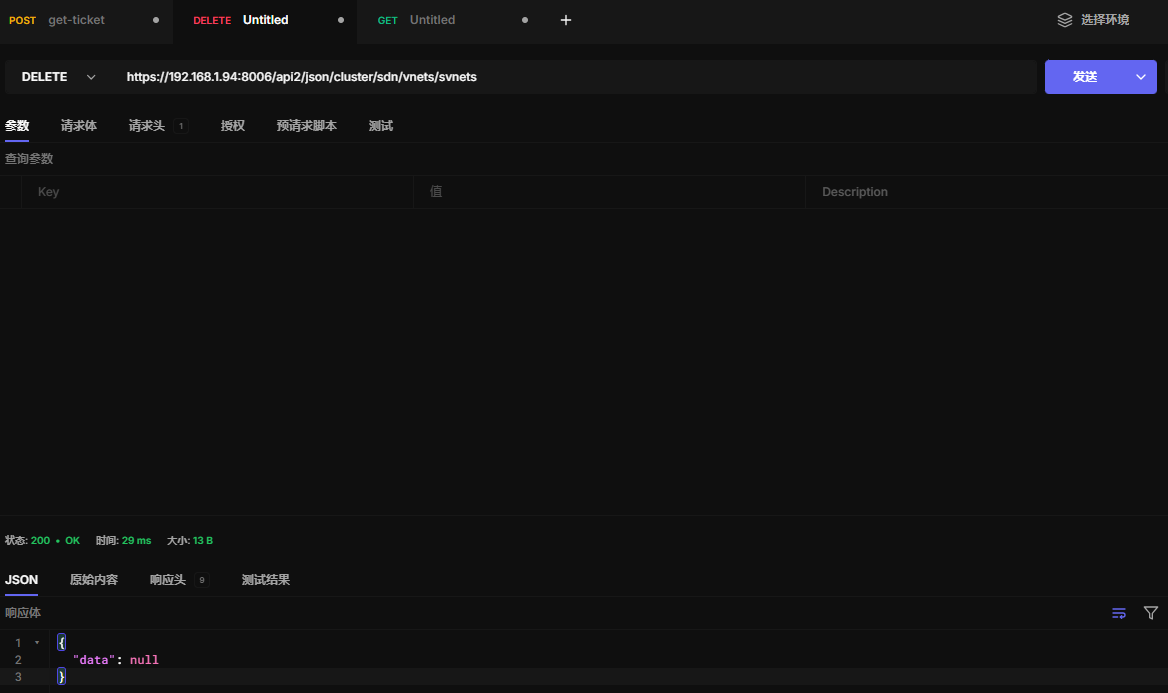1168x693 pixels.
Task: Open the DELETE method dropdown
Action: 59,77
